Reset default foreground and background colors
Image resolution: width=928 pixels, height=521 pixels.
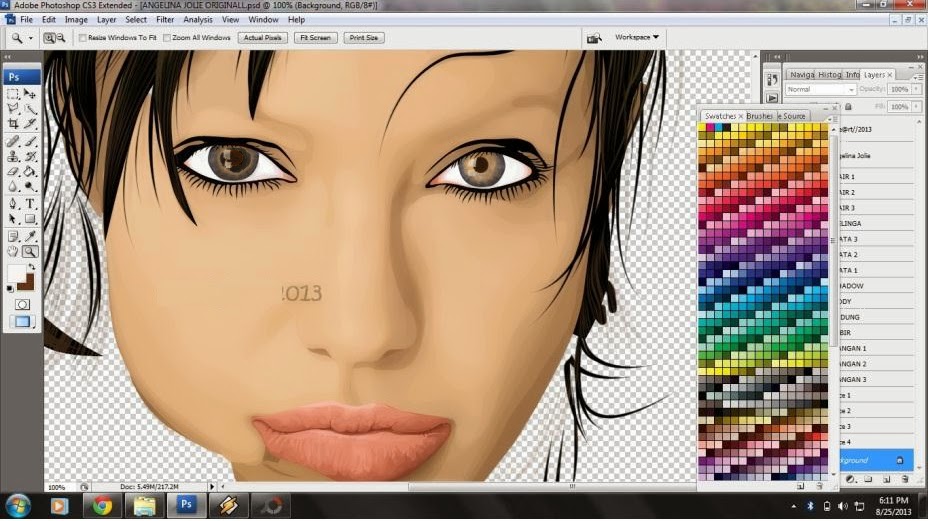click(x=10, y=288)
